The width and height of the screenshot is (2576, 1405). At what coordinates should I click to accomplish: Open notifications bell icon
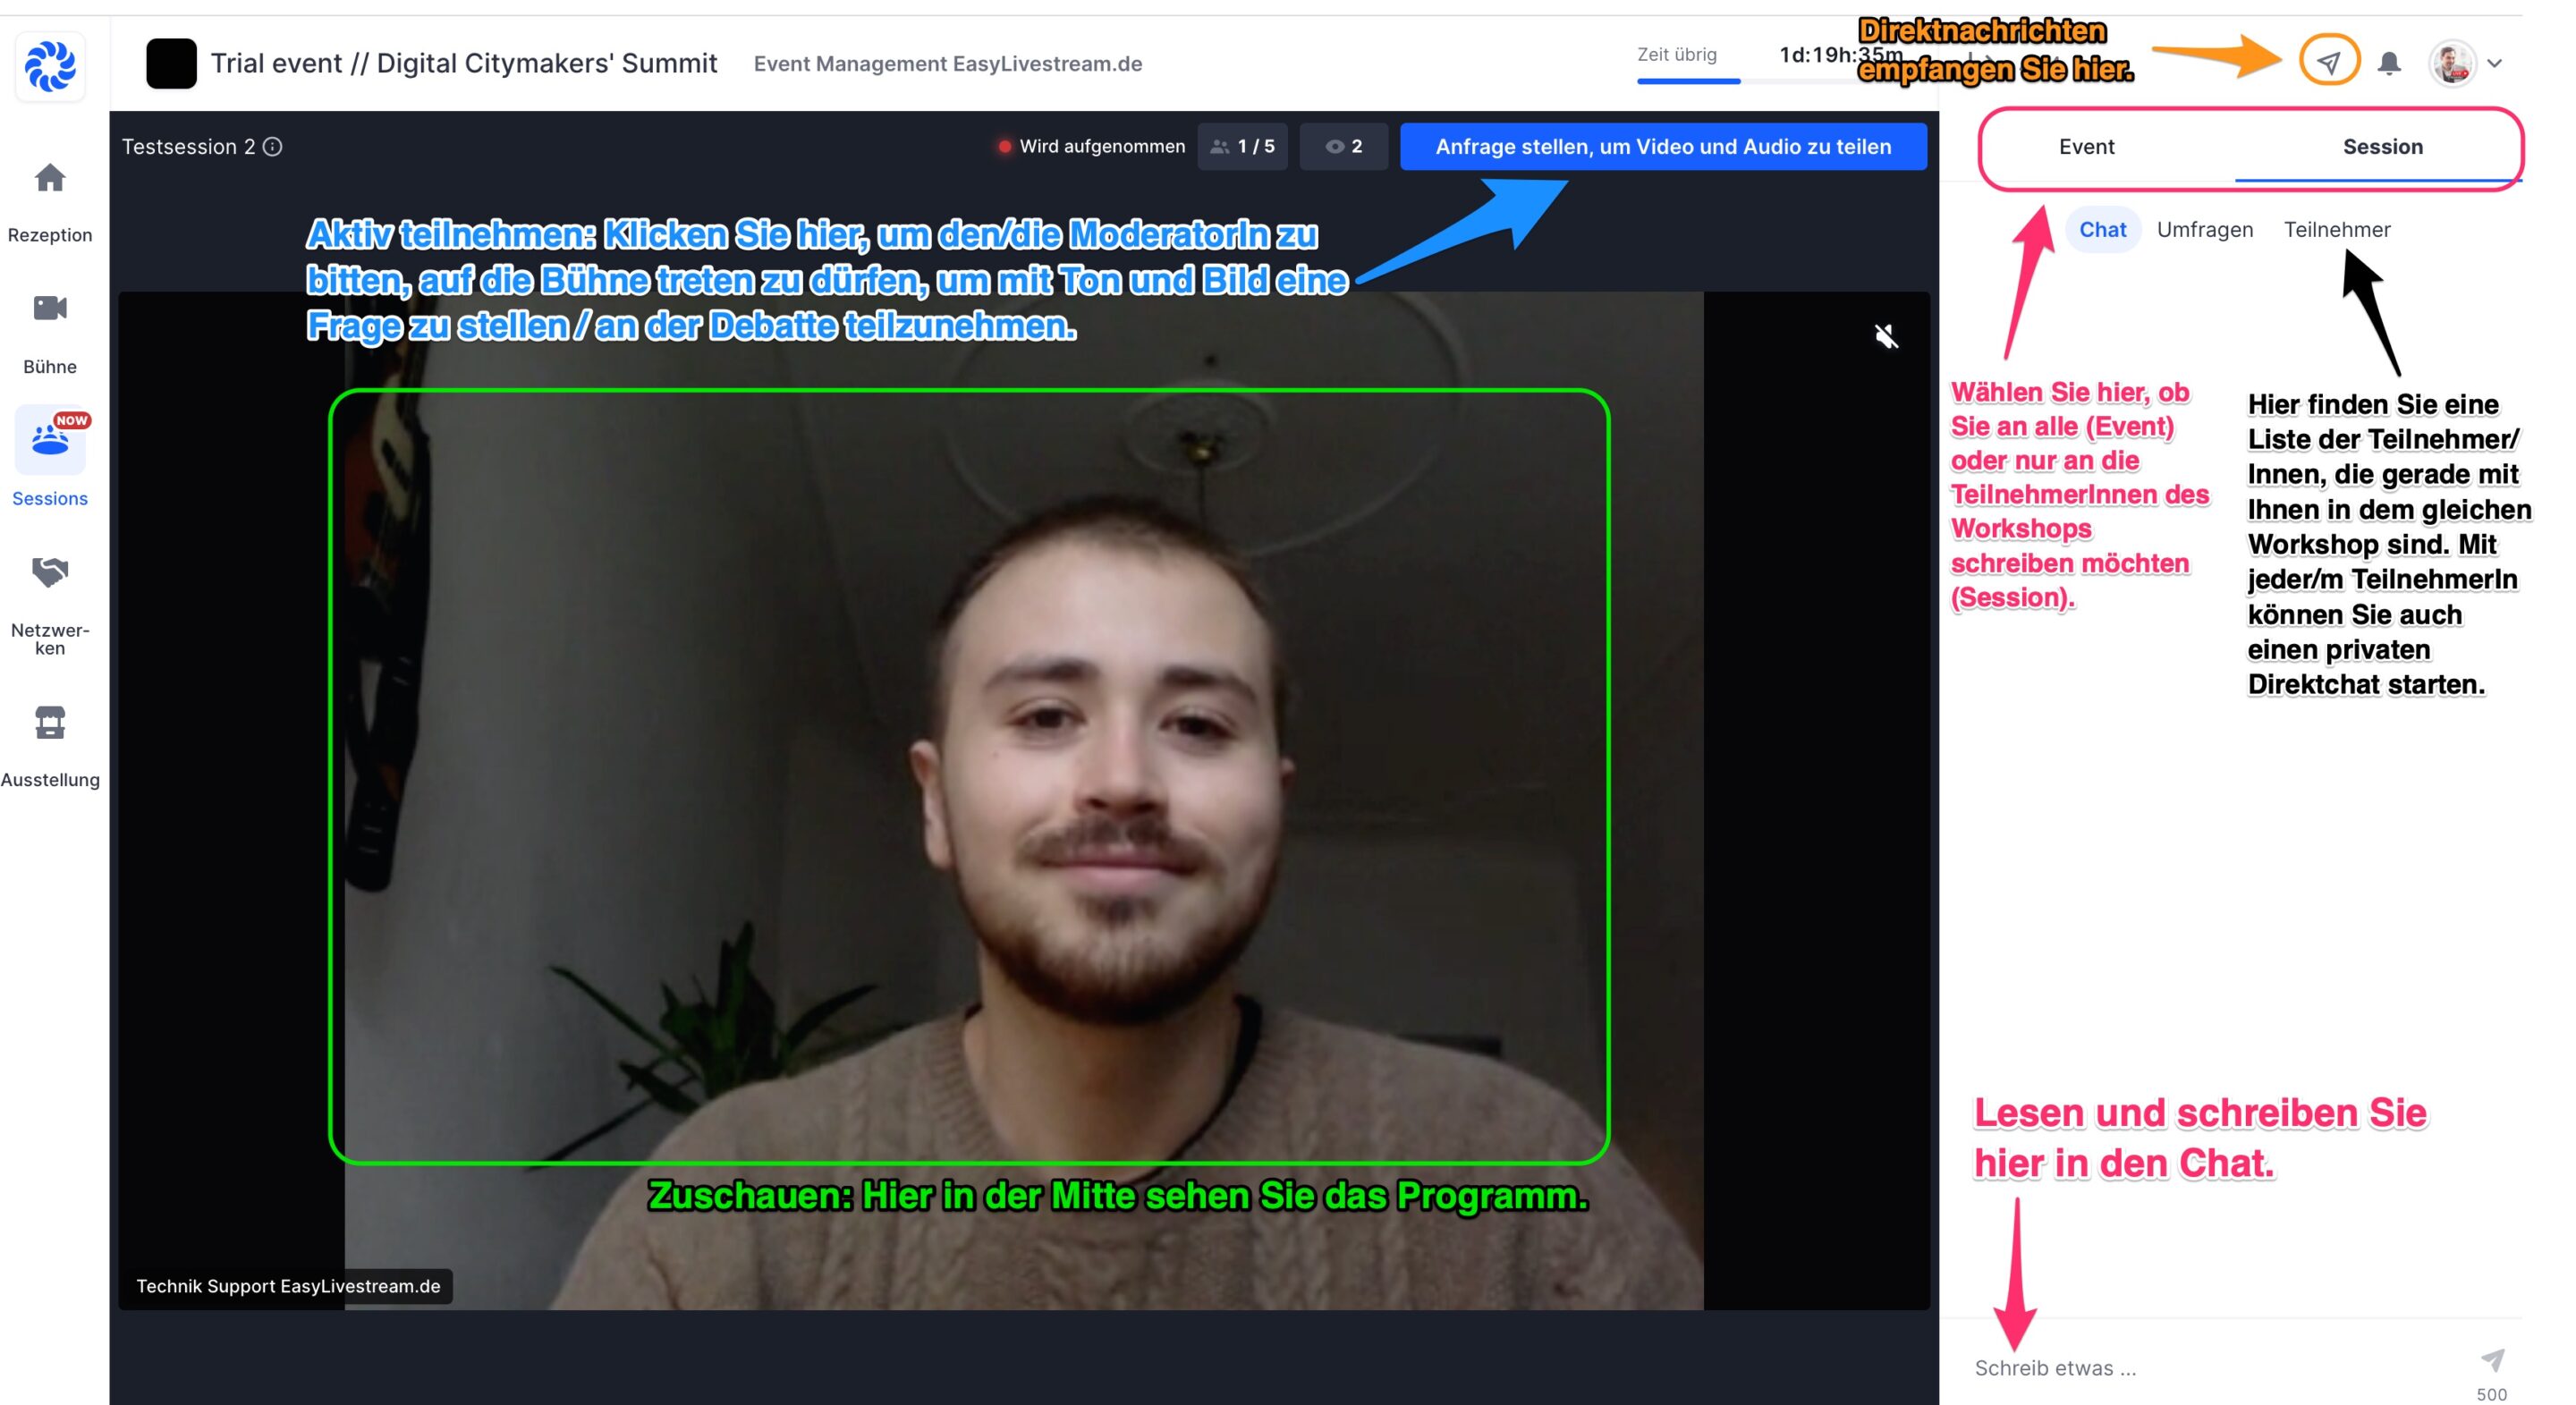tap(2389, 63)
